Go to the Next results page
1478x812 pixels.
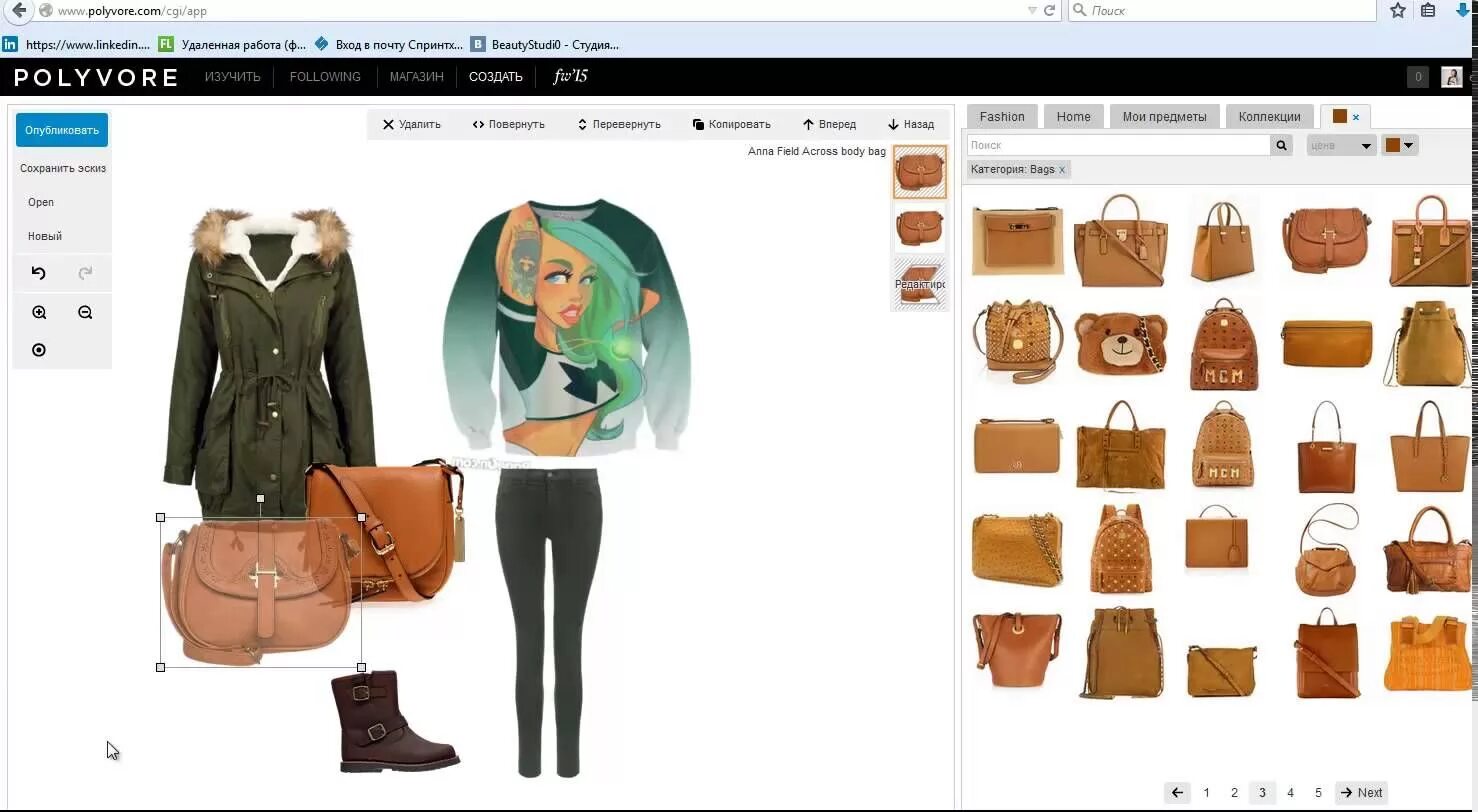pos(1362,792)
